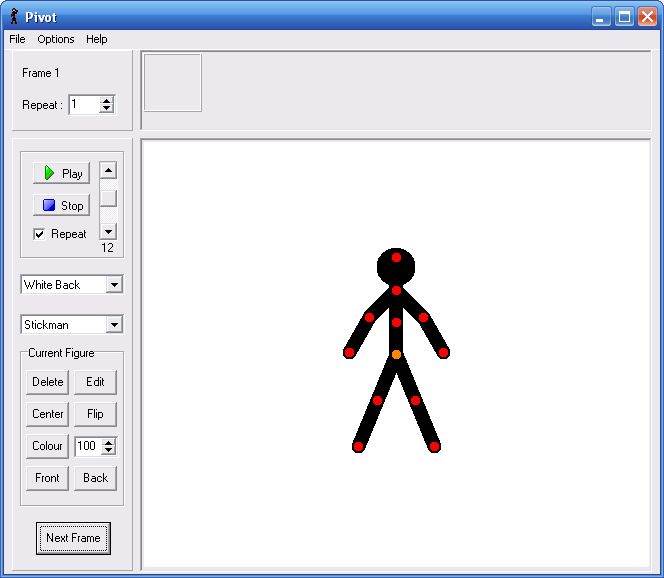Click the speed scrollbar down arrow
This screenshot has height=578, width=664.
[108, 232]
